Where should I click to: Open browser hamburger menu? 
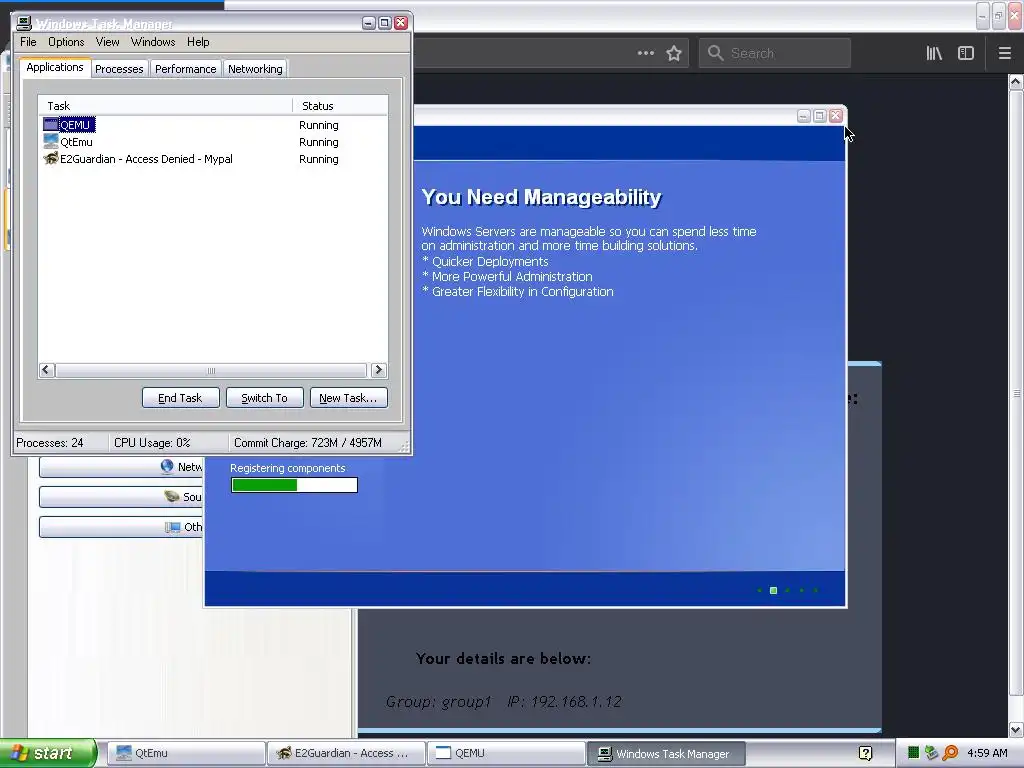[1005, 53]
